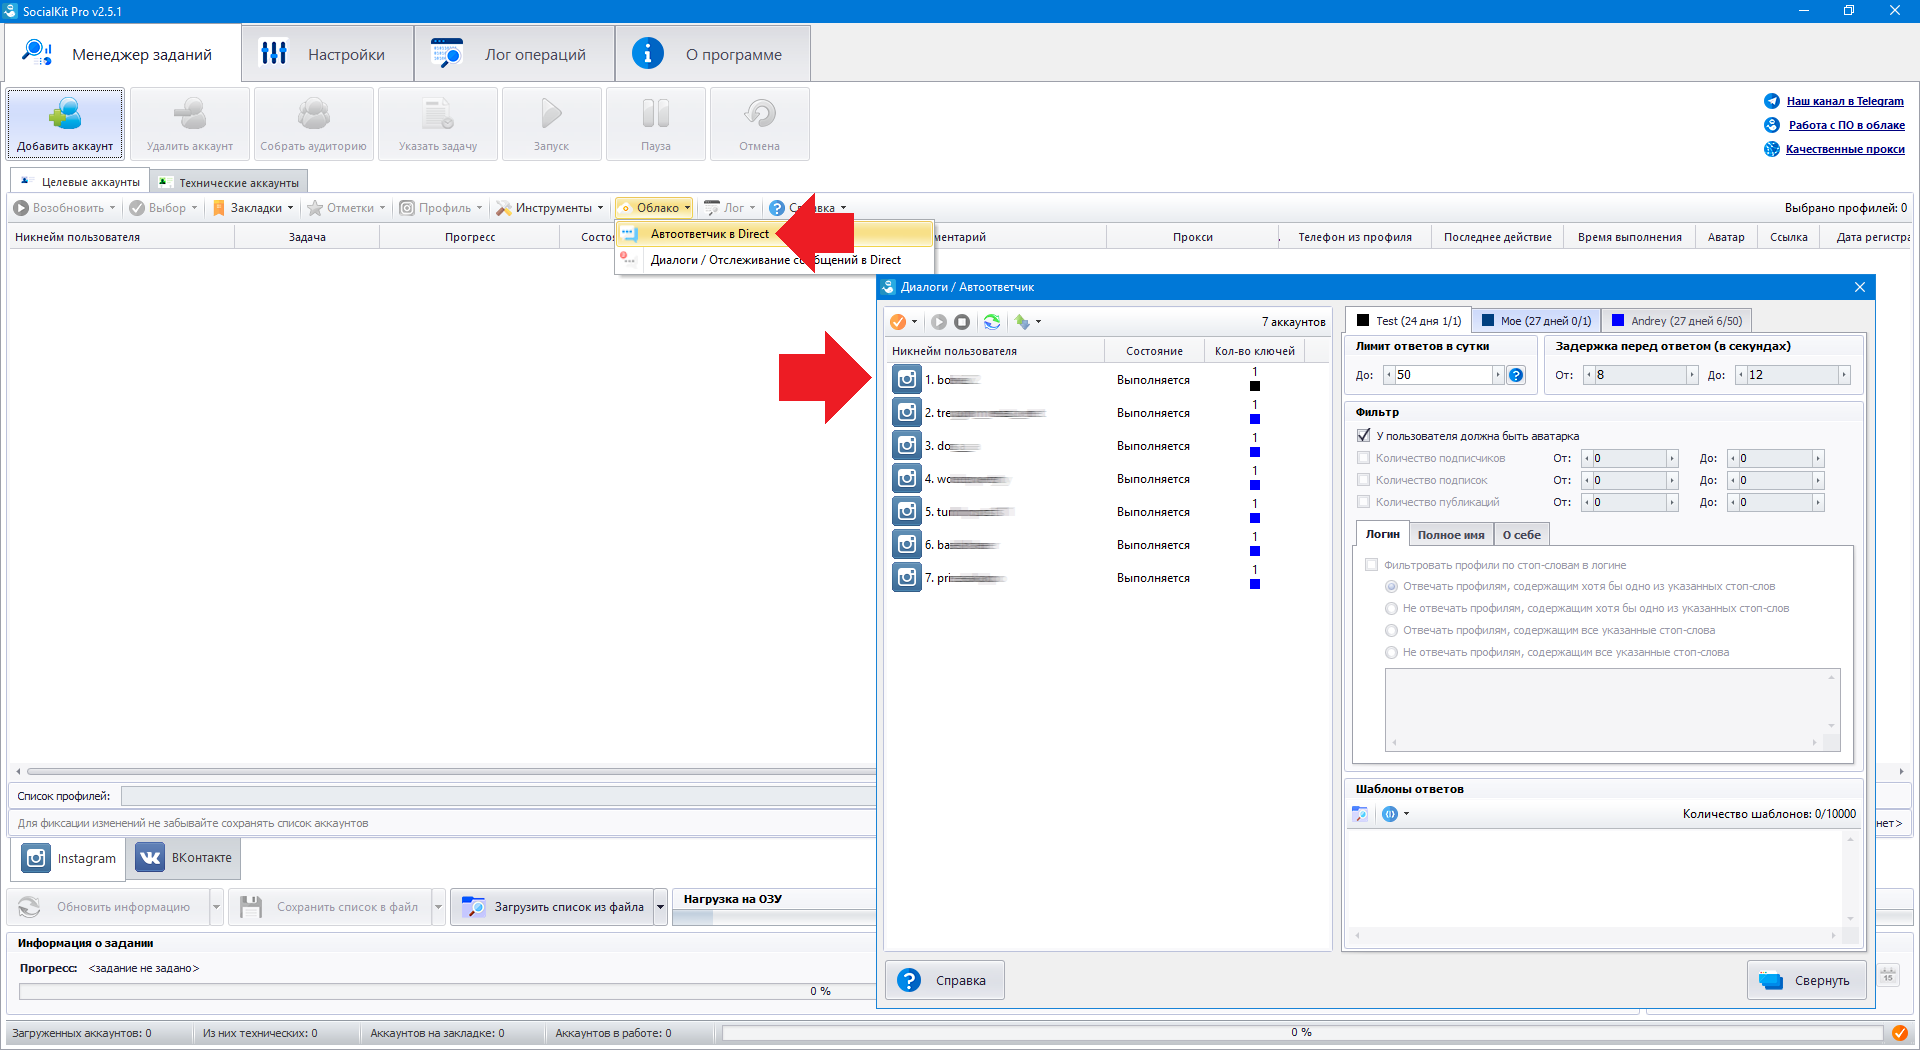Click Загрузить список из файла button
1920x1050 pixels.
(x=552, y=907)
